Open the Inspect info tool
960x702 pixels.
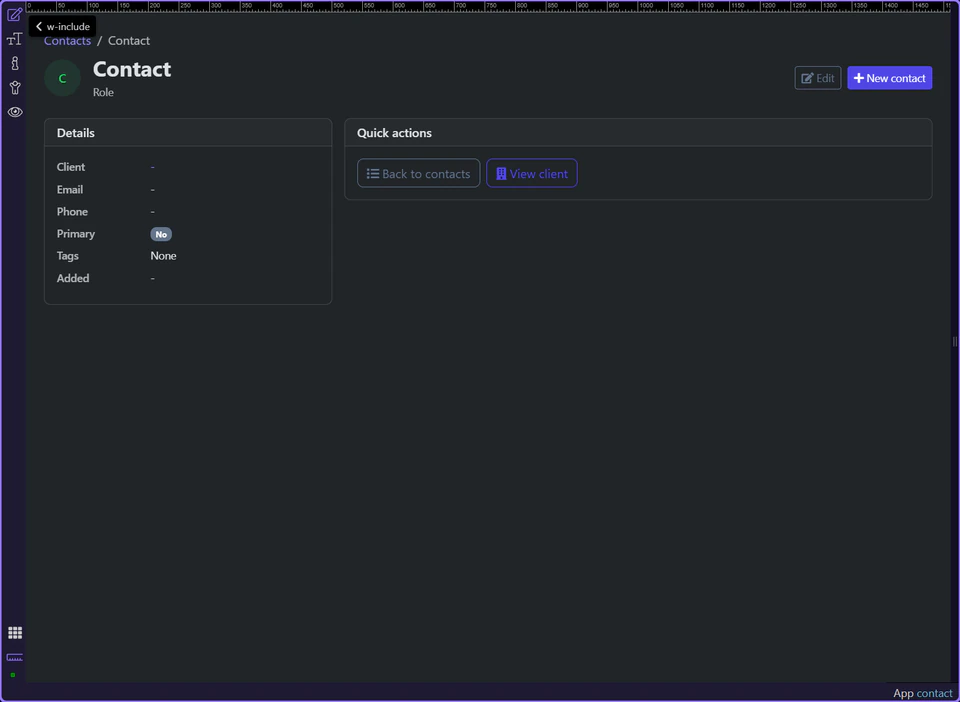click(14, 63)
